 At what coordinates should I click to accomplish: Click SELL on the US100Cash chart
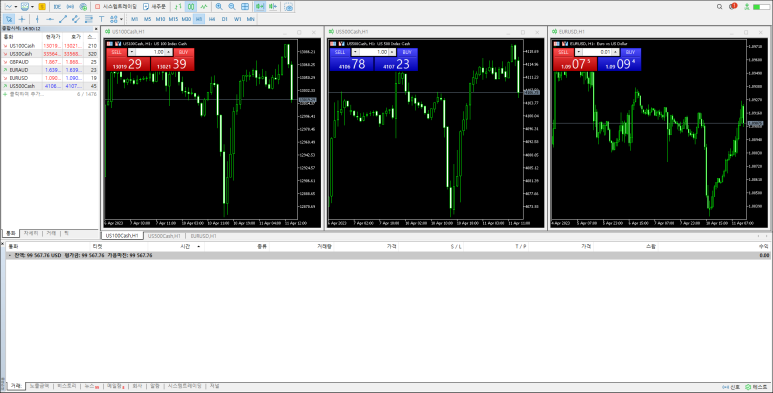coord(116,52)
